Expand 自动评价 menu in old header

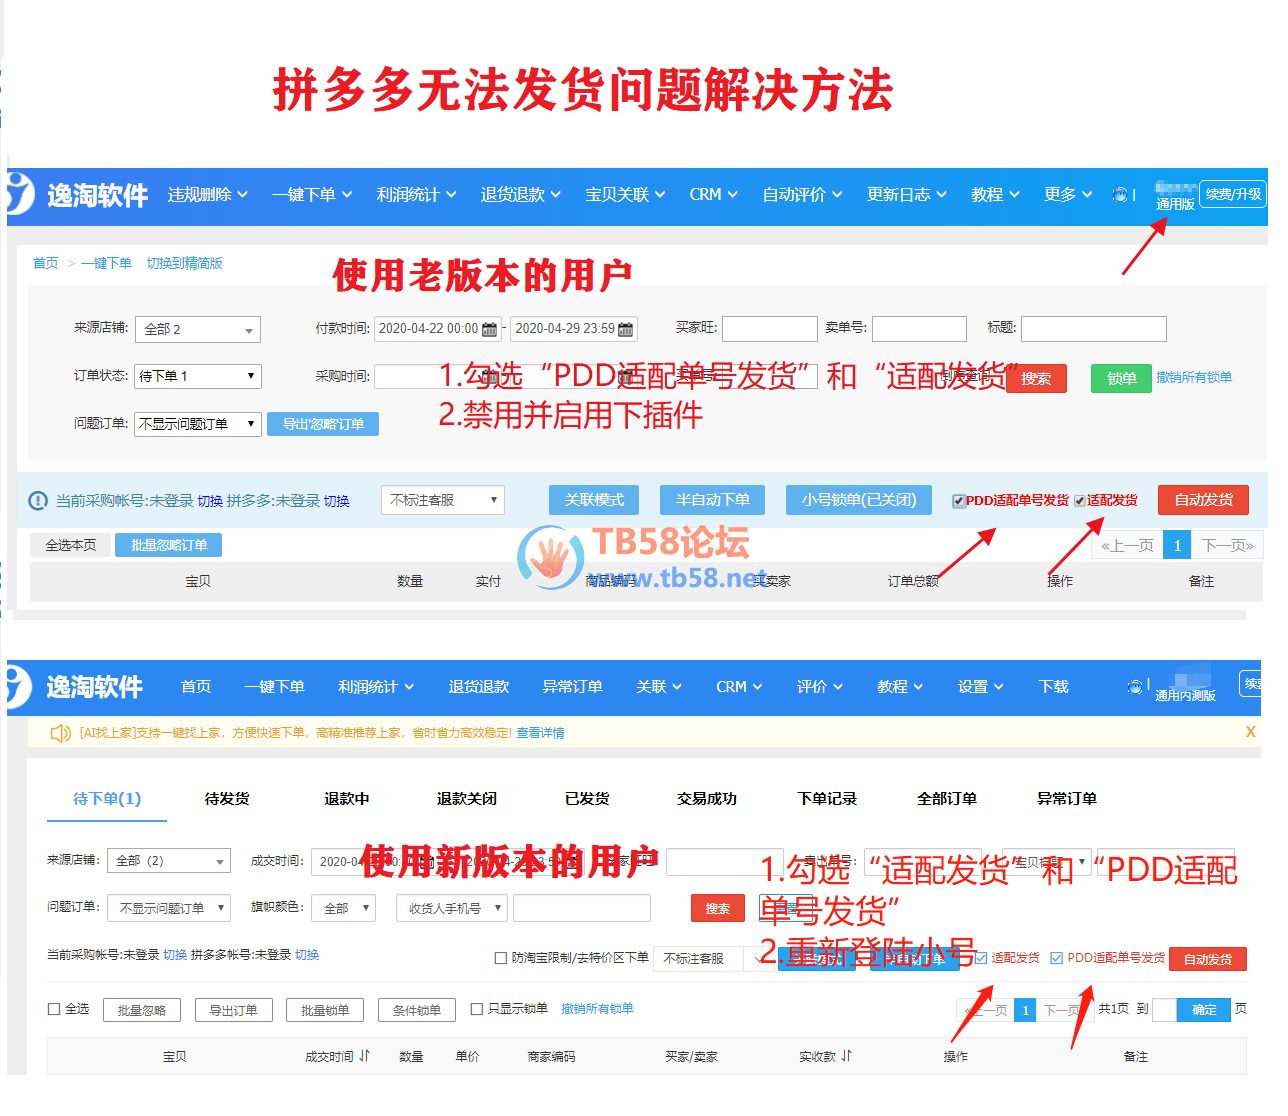[x=802, y=195]
